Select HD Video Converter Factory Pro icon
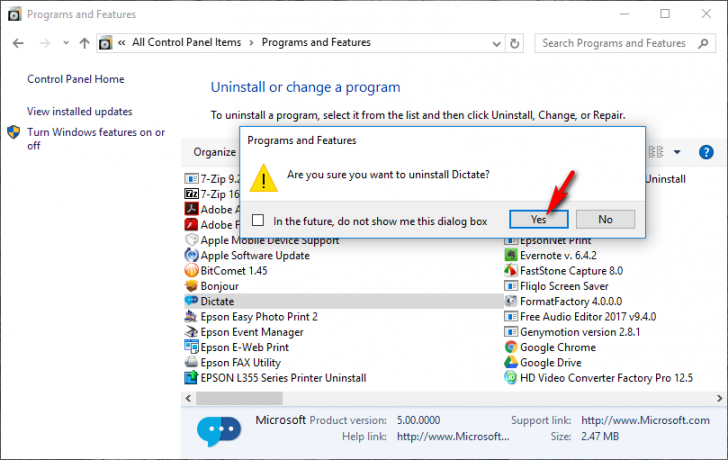 pos(511,378)
